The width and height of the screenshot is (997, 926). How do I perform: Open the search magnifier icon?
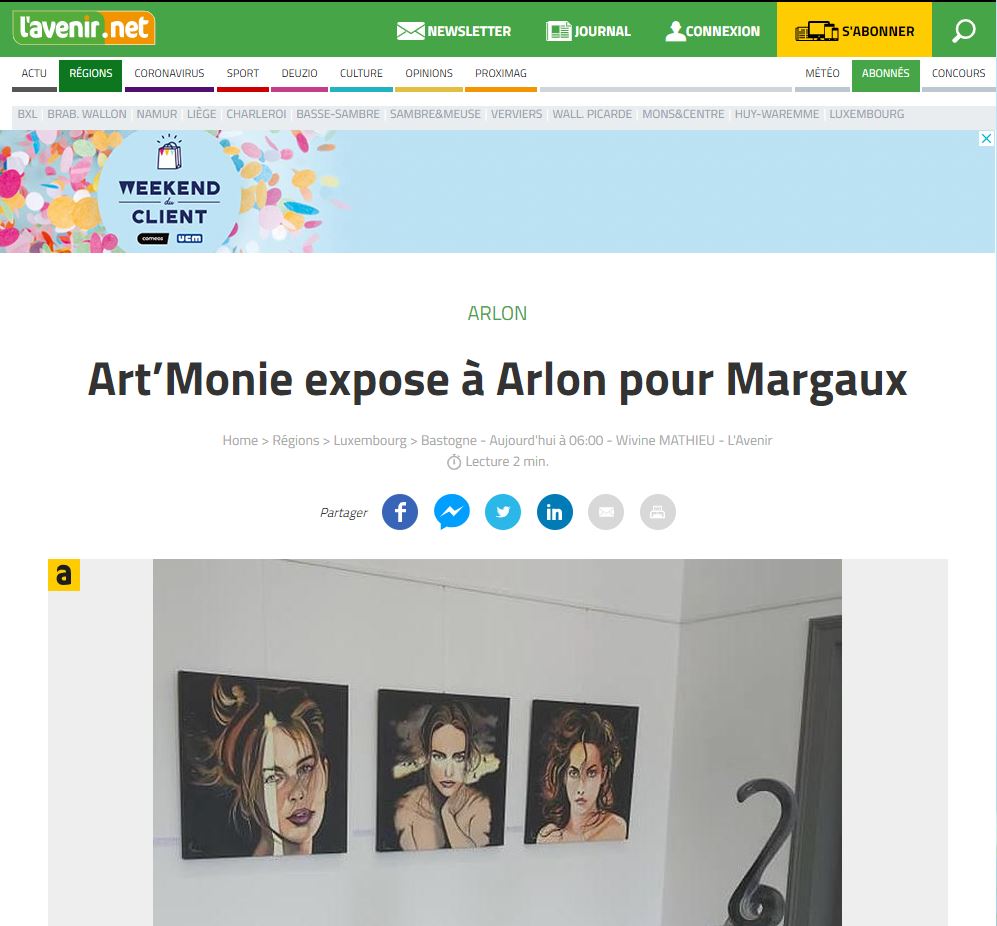pyautogui.click(x=963, y=31)
